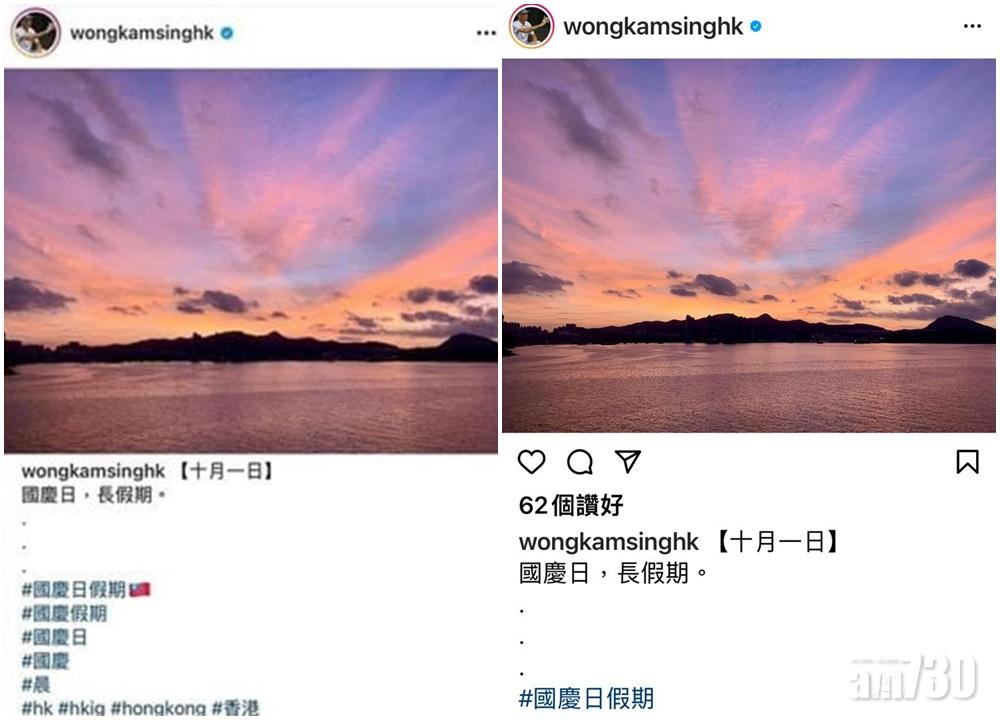Tap the sunset photo on right post
The height and width of the screenshot is (720, 1000).
(749, 246)
